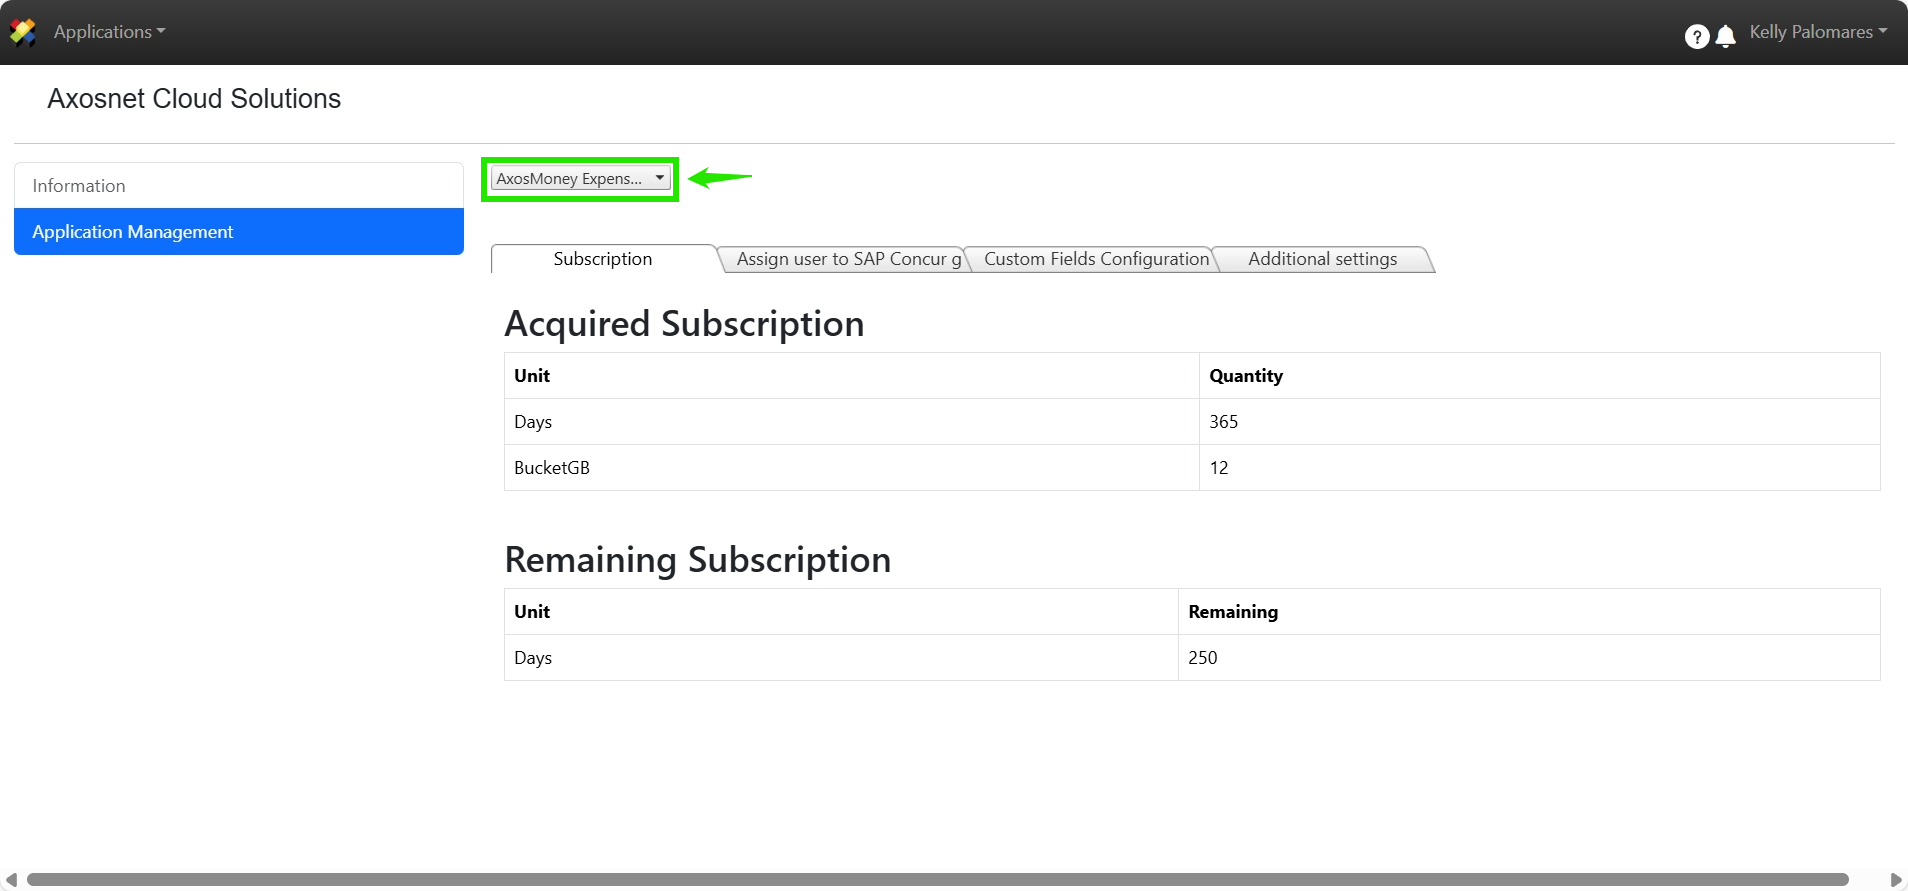The image size is (1908, 891).
Task: Click the Quantity column header
Action: tap(1245, 376)
